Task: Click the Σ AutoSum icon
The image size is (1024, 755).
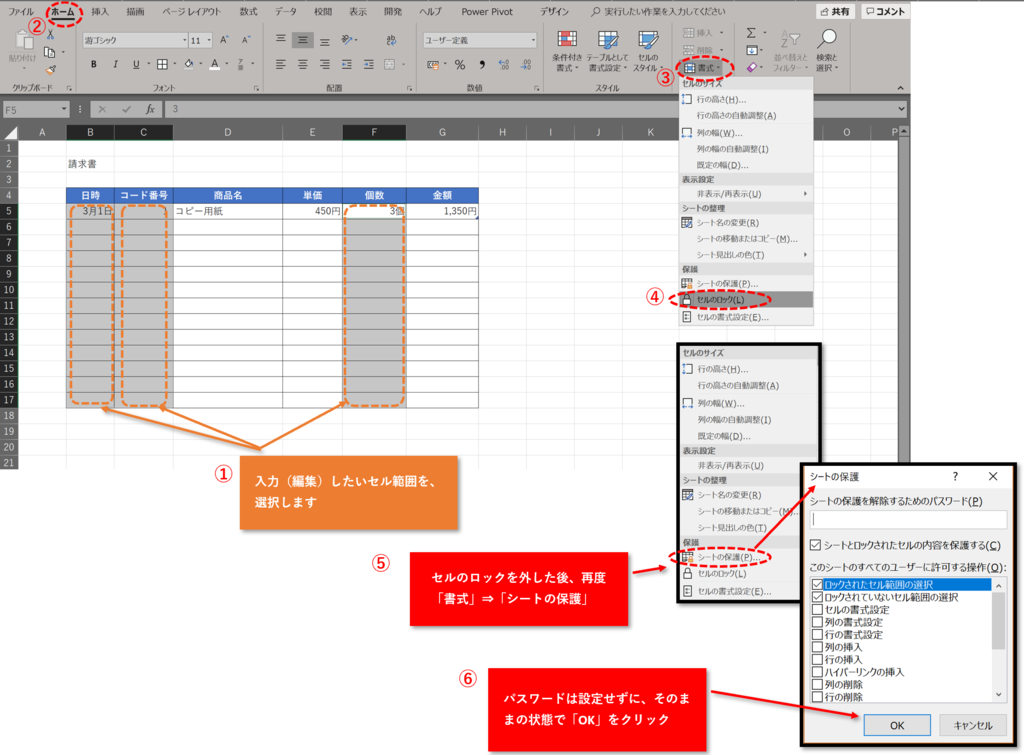Action: 750,33
